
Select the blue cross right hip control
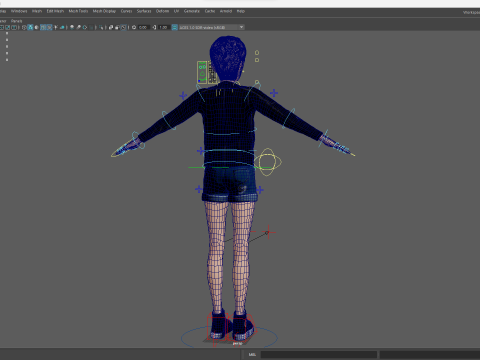coord(260,190)
